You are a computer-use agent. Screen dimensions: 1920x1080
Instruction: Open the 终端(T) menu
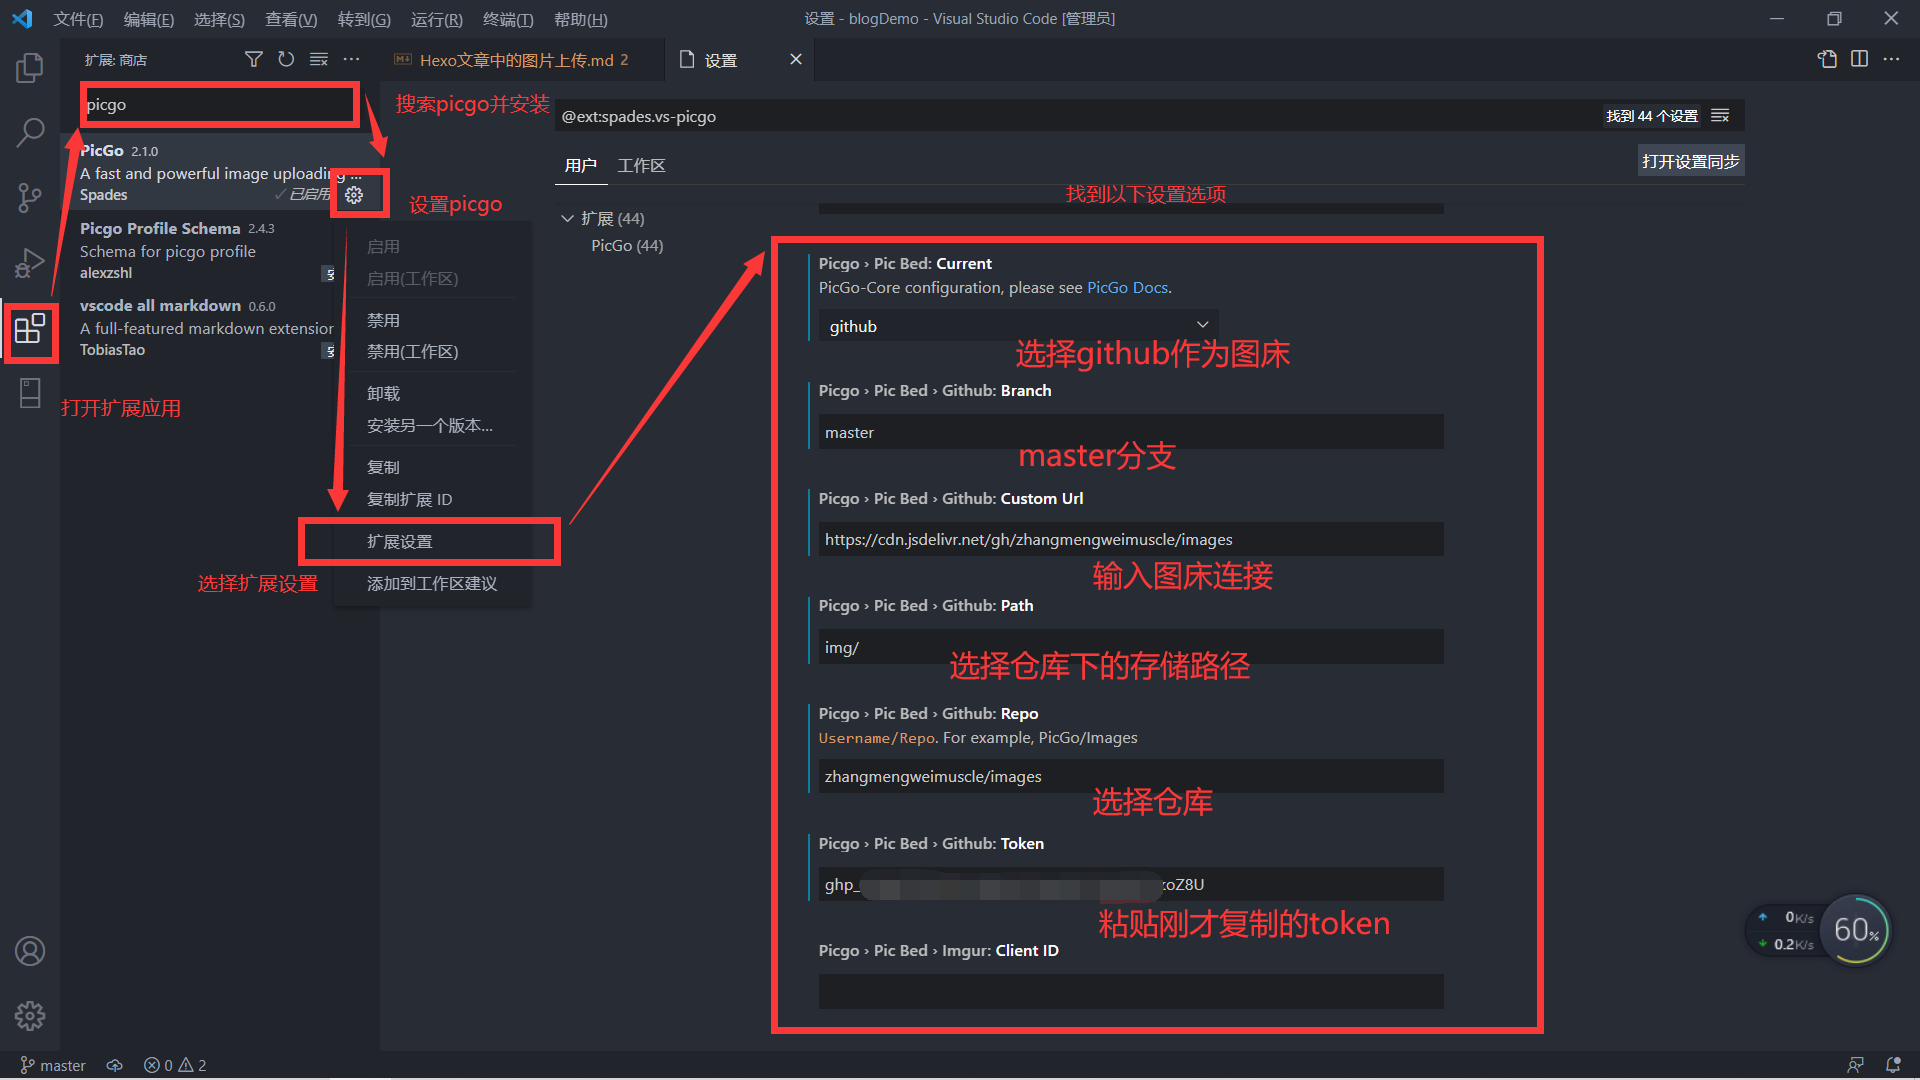point(508,19)
